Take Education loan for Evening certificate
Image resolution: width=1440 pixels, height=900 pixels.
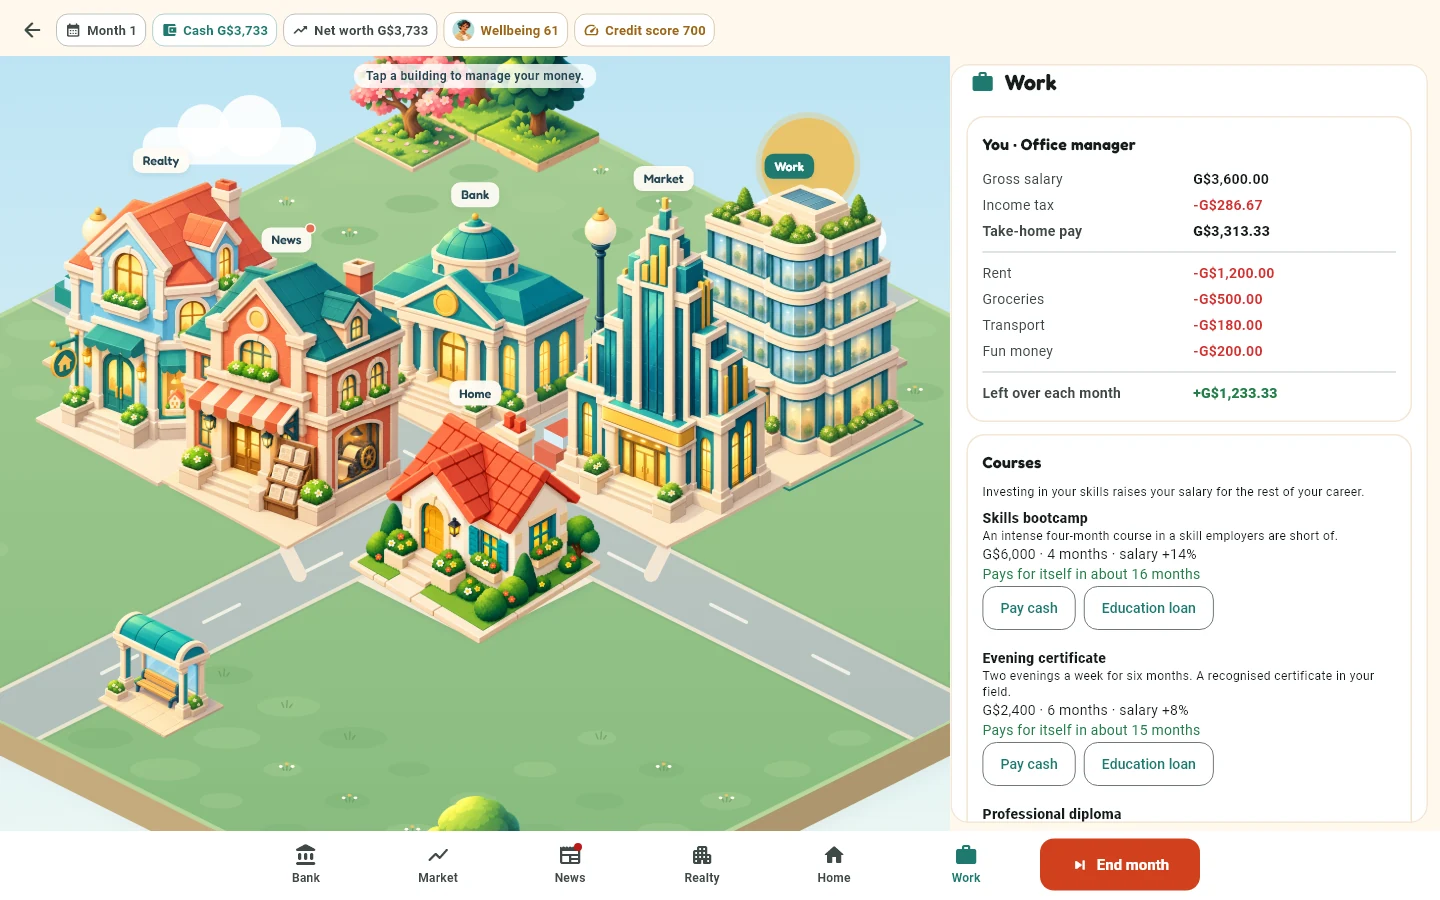coord(1148,764)
